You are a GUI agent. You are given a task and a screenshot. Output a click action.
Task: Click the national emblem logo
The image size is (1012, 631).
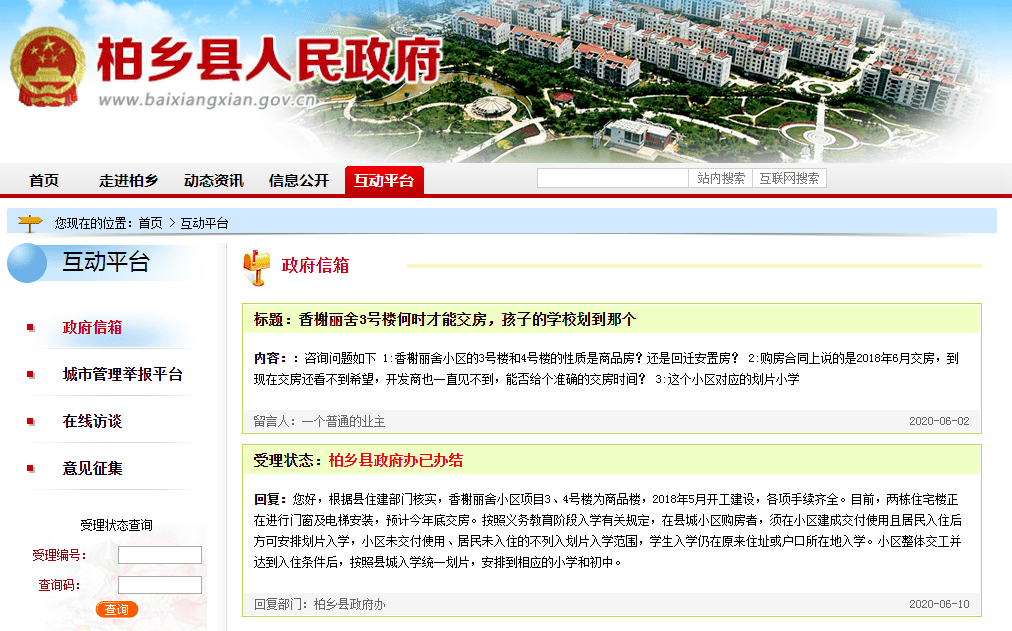47,66
